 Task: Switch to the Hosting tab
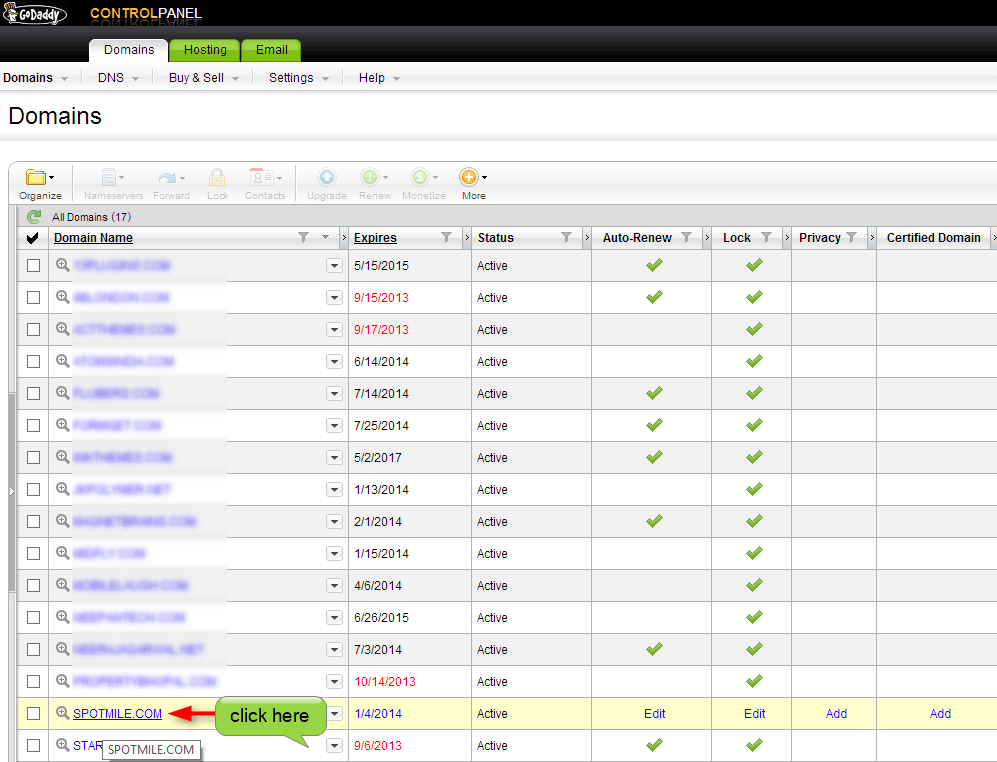(x=205, y=50)
